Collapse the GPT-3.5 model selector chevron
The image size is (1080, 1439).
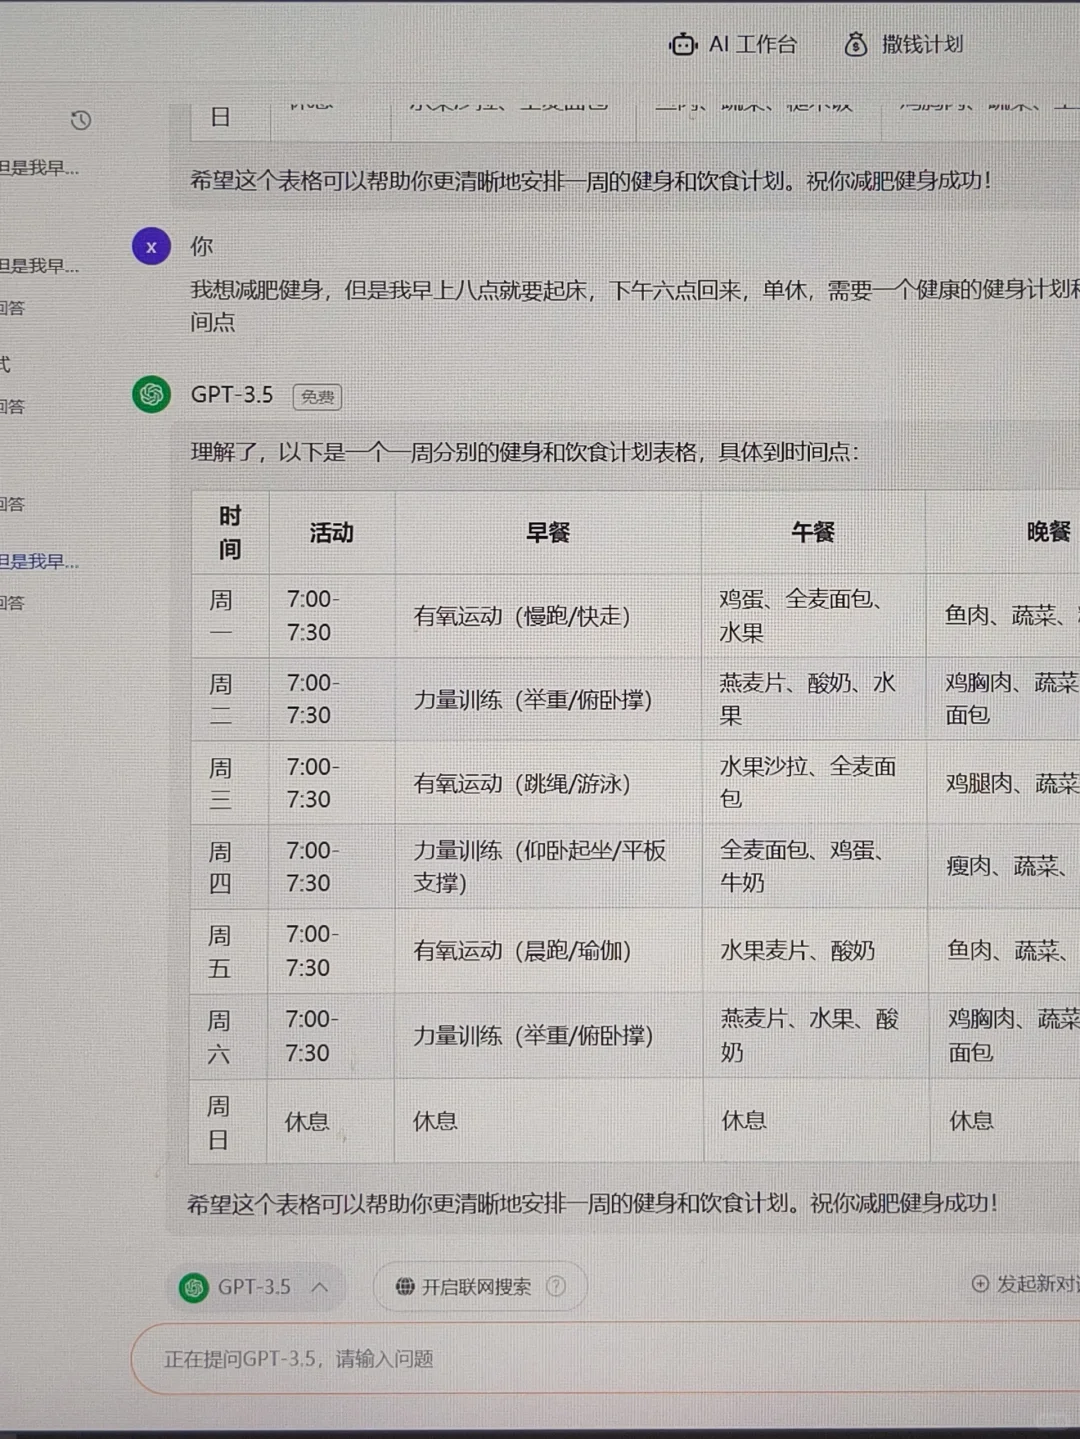(321, 1287)
